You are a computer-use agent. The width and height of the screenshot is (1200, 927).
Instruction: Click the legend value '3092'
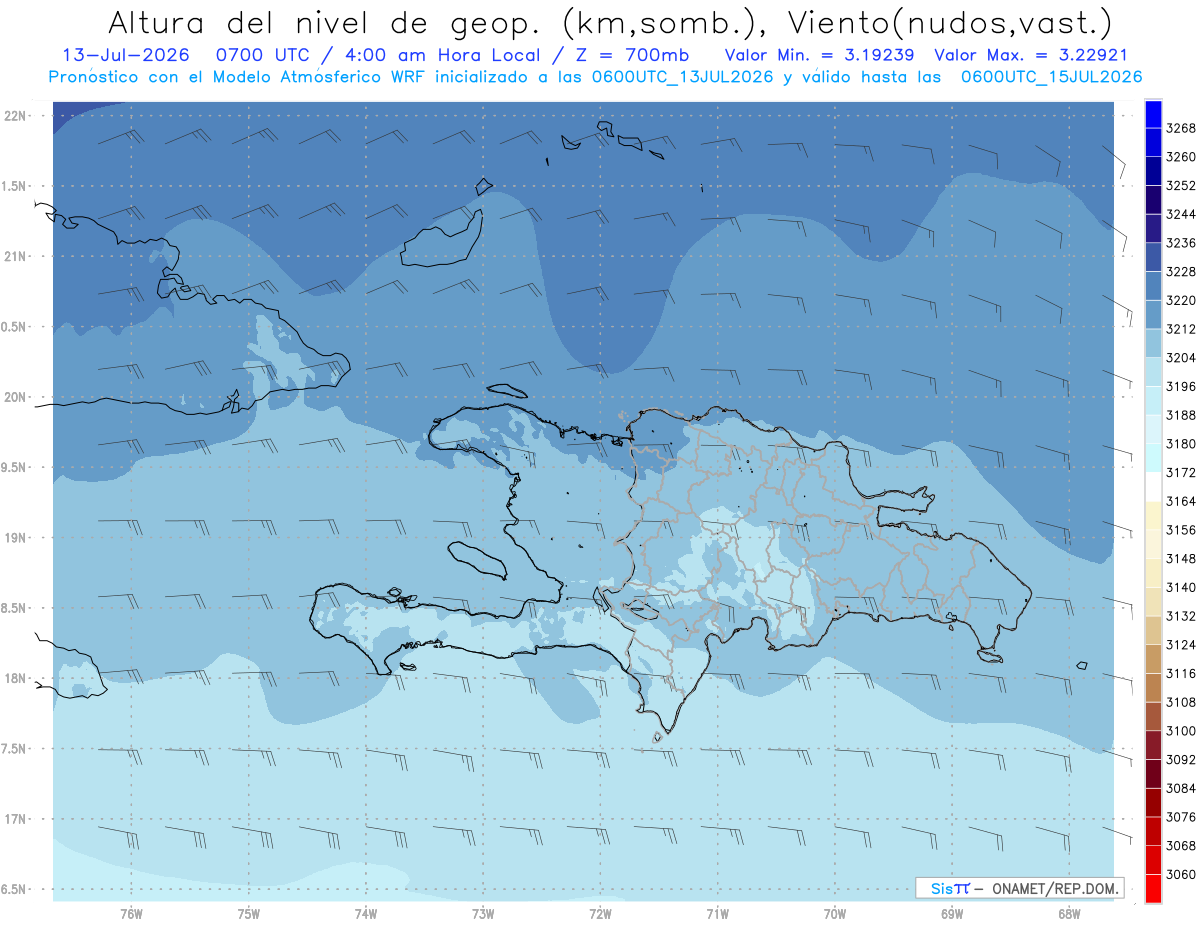(1180, 759)
